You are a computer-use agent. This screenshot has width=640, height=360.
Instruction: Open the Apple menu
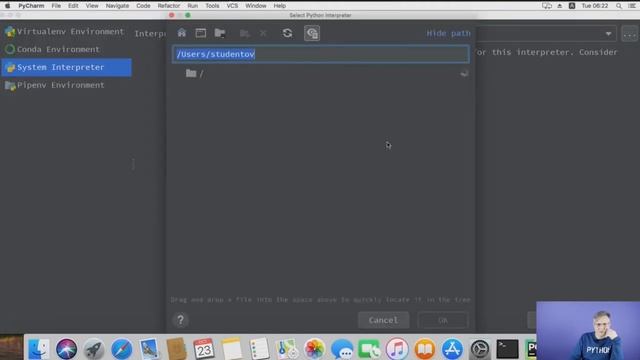[x=7, y=6]
